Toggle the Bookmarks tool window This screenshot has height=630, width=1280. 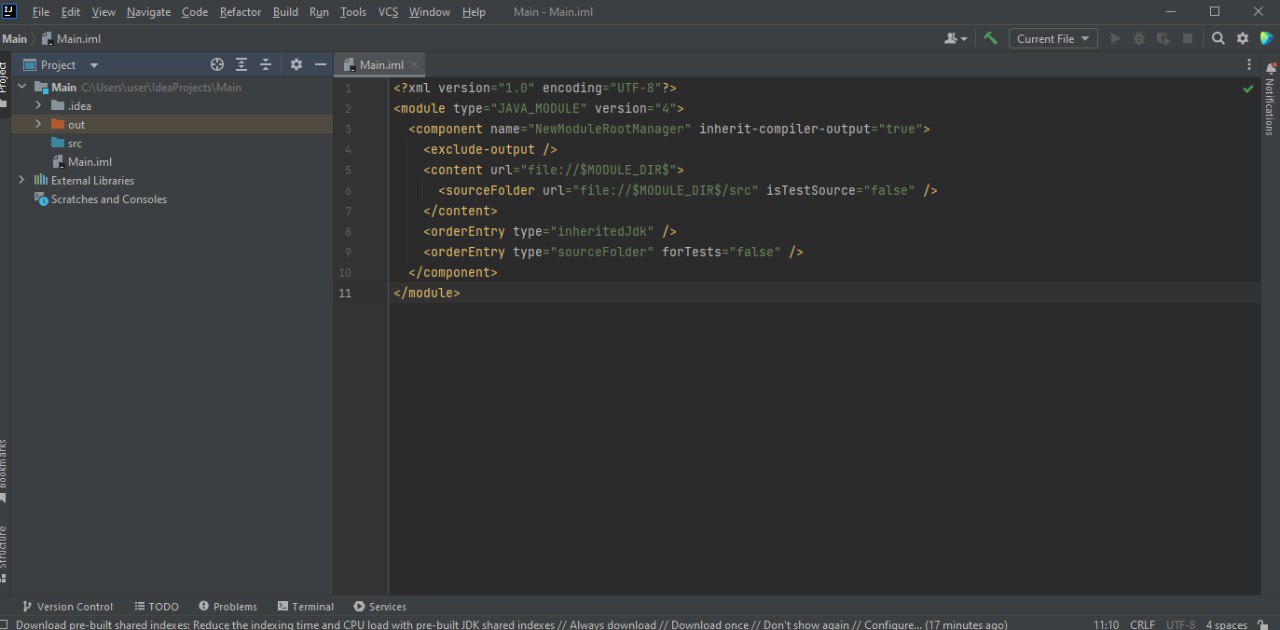pyautogui.click(x=4, y=470)
